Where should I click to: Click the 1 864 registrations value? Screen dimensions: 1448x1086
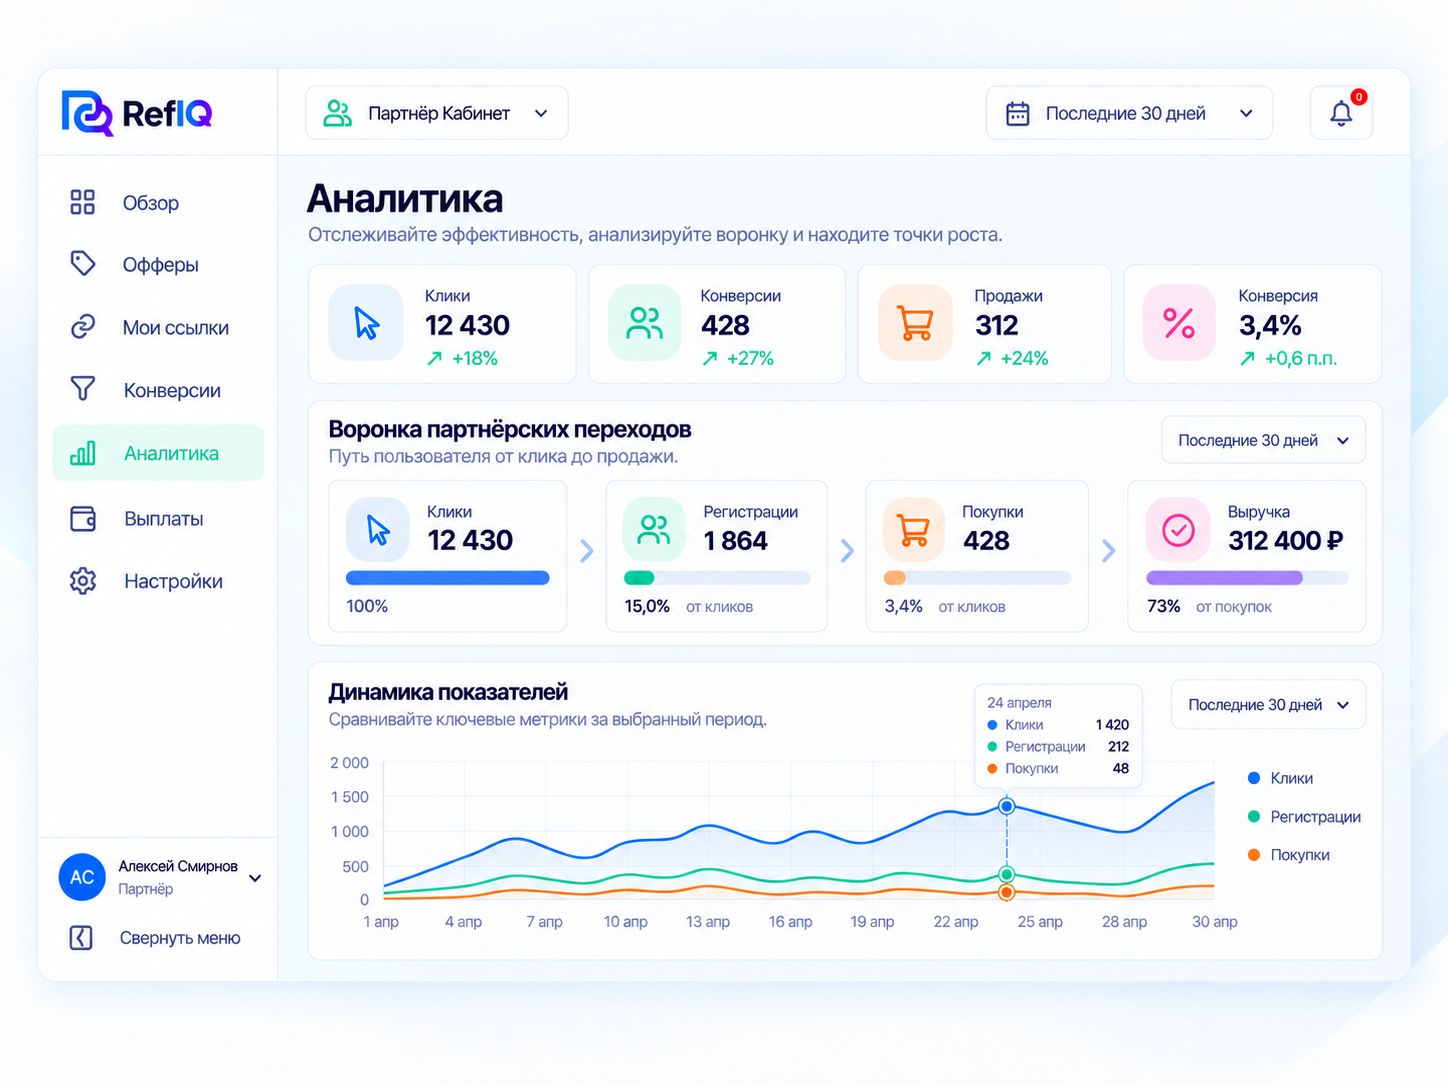(735, 540)
